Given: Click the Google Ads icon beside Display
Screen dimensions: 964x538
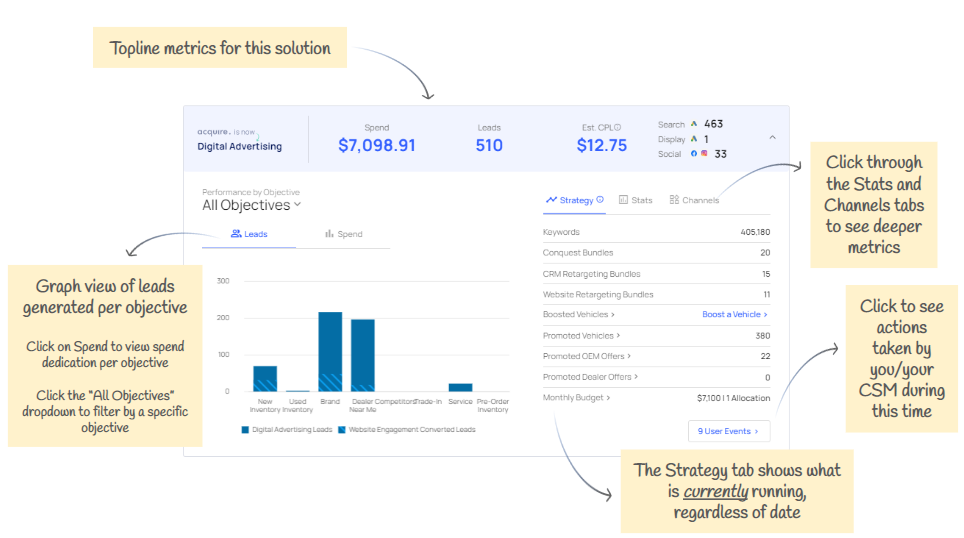Looking at the screenshot, I should tap(694, 140).
